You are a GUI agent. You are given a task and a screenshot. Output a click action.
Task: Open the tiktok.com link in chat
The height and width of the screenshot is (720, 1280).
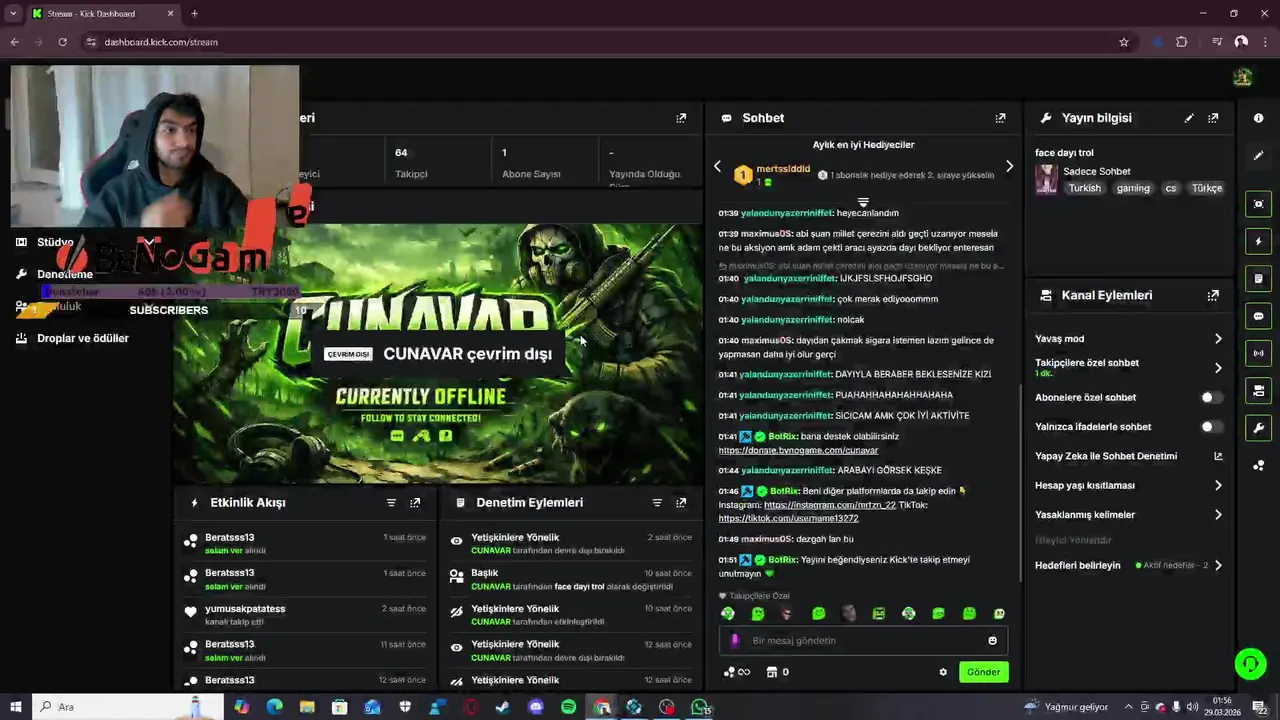point(788,519)
